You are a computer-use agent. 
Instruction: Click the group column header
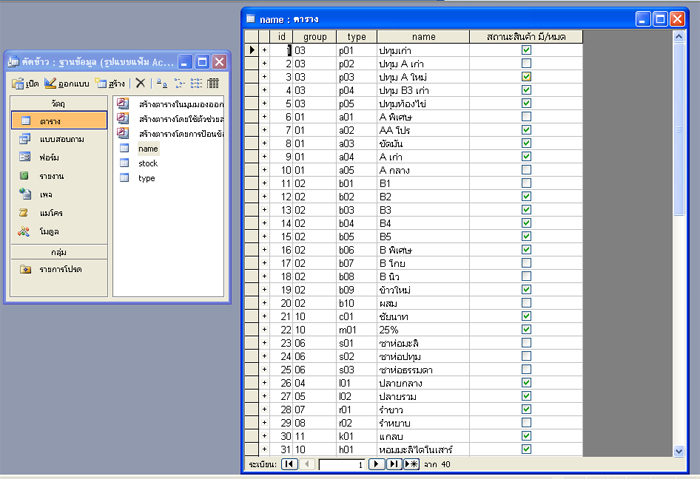tap(315, 37)
